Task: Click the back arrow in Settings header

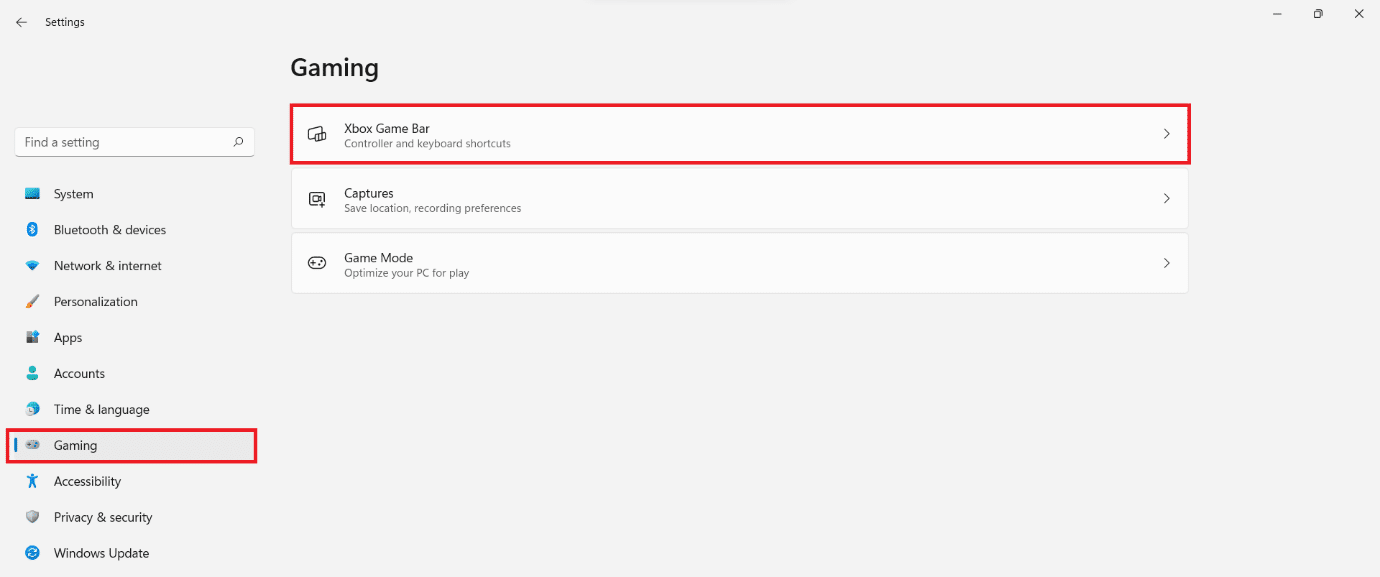Action: click(21, 22)
